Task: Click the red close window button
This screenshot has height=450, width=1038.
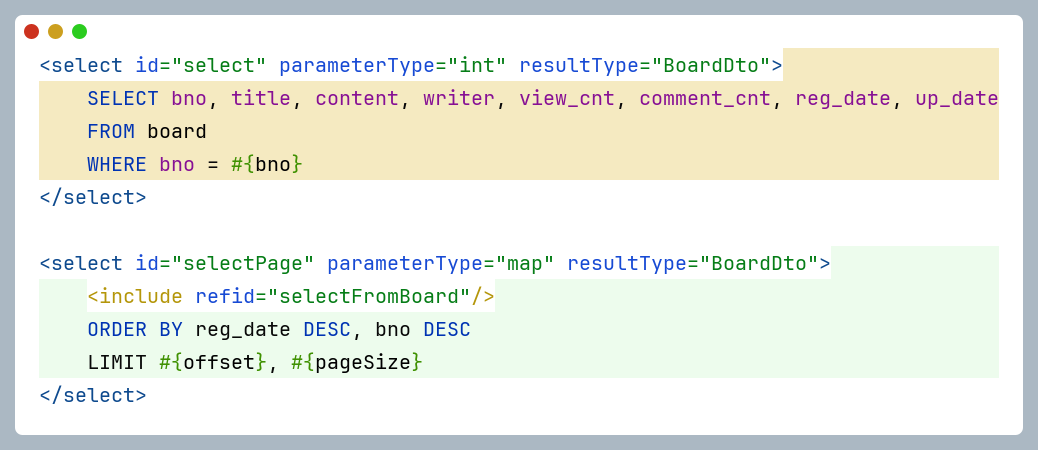Action: [31, 31]
